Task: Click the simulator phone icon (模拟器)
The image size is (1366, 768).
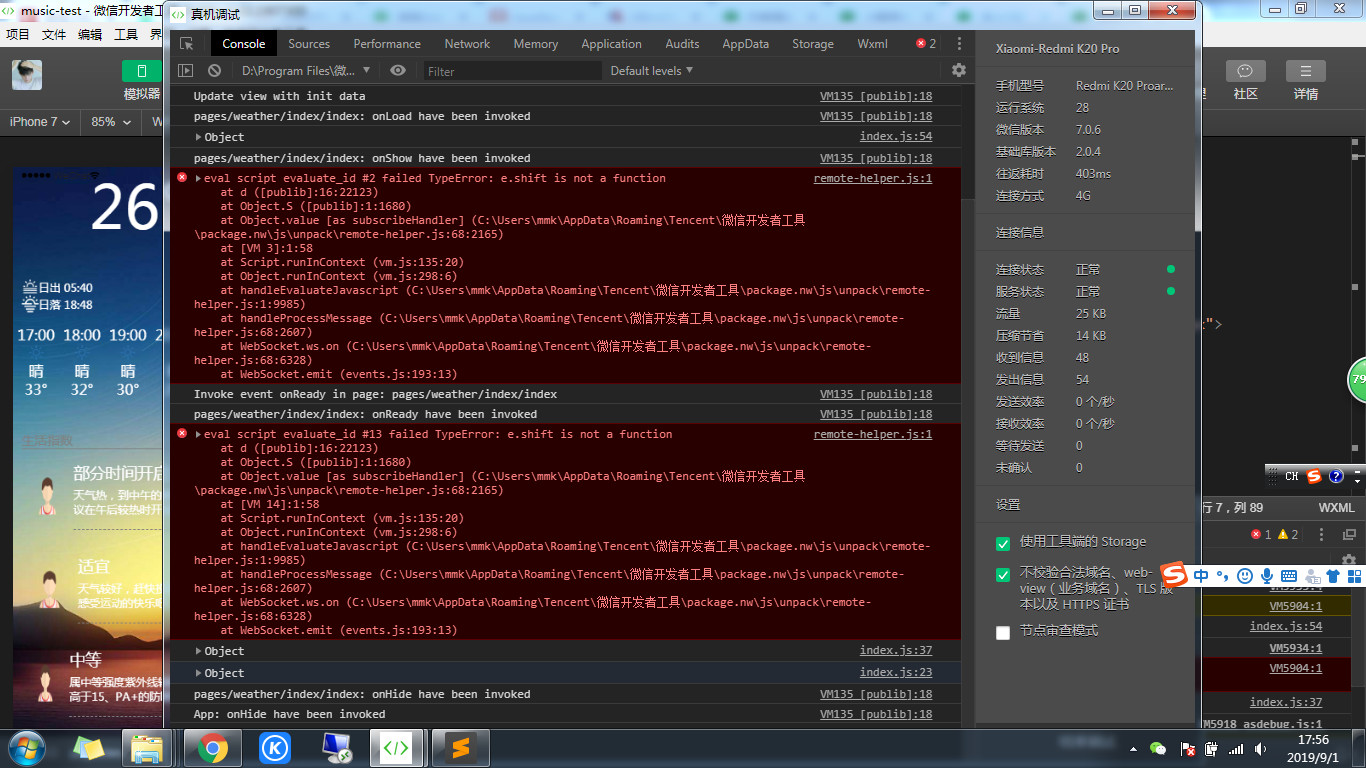Action: 142,71
